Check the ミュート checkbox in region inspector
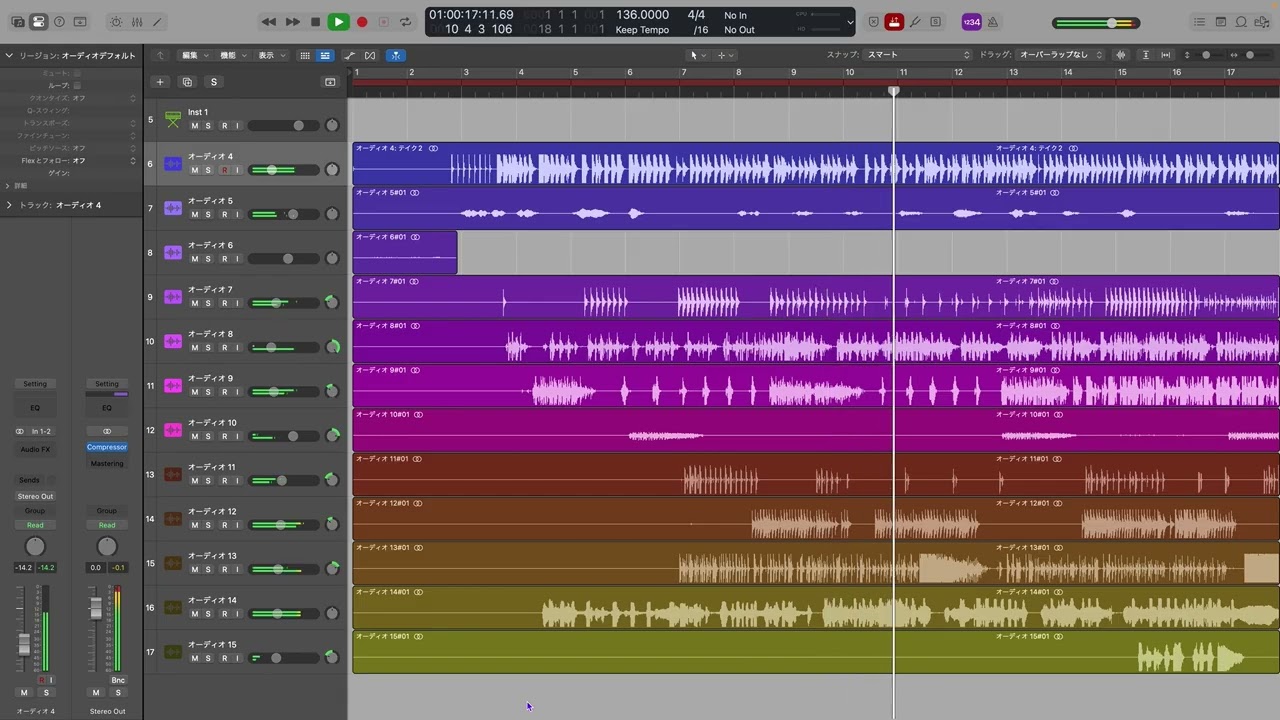This screenshot has height=720, width=1280. [x=77, y=73]
